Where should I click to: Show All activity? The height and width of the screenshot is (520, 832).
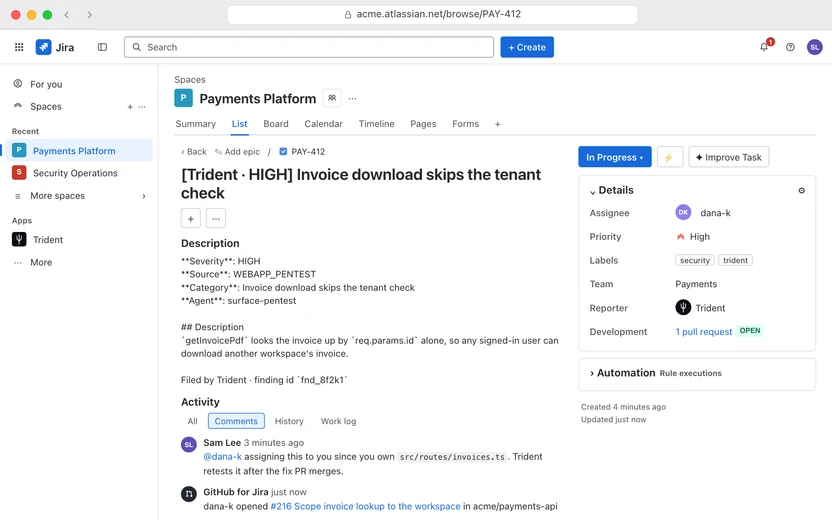[192, 421]
